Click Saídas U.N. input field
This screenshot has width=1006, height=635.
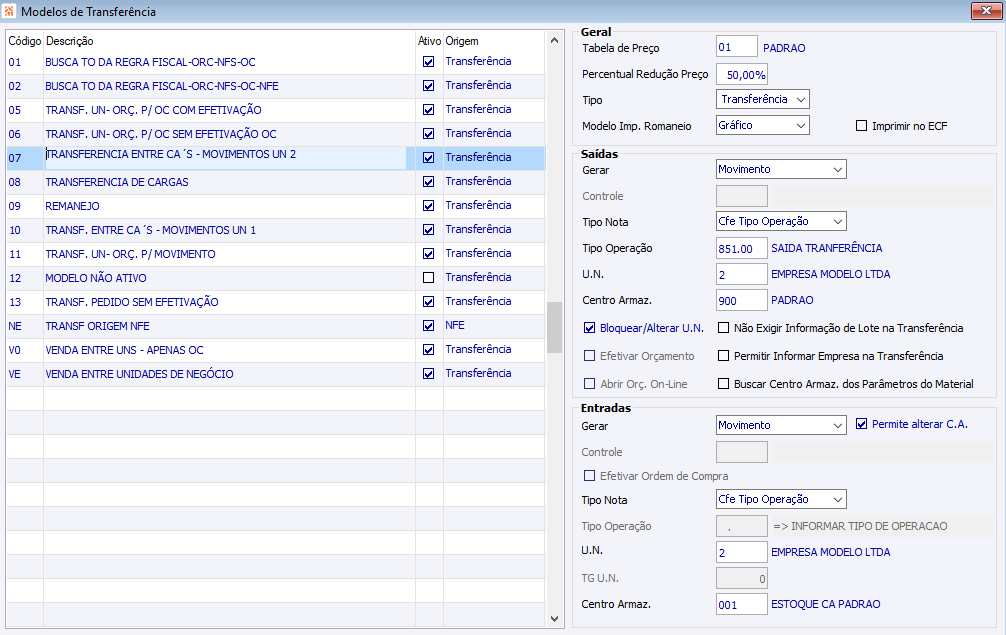tap(742, 274)
